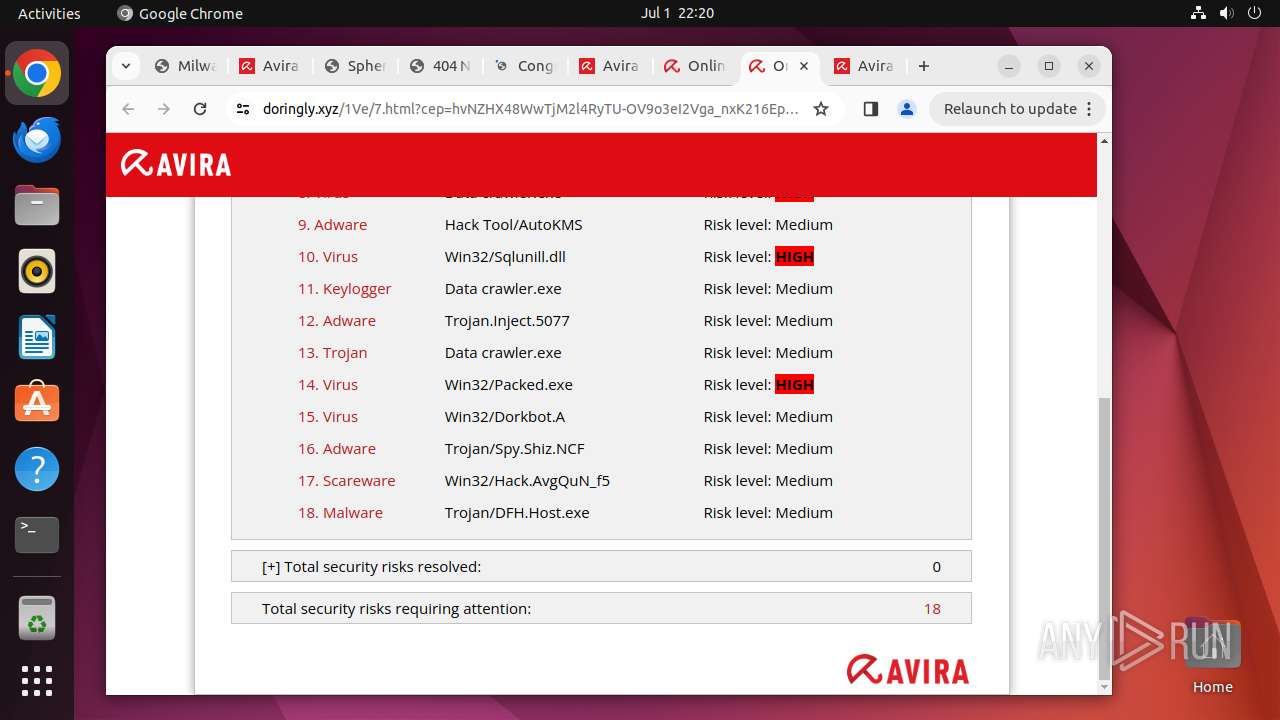Screen dimensions: 1280x720
Task: Click Trojan/DFH.Host.exe file name
Action: (x=517, y=512)
